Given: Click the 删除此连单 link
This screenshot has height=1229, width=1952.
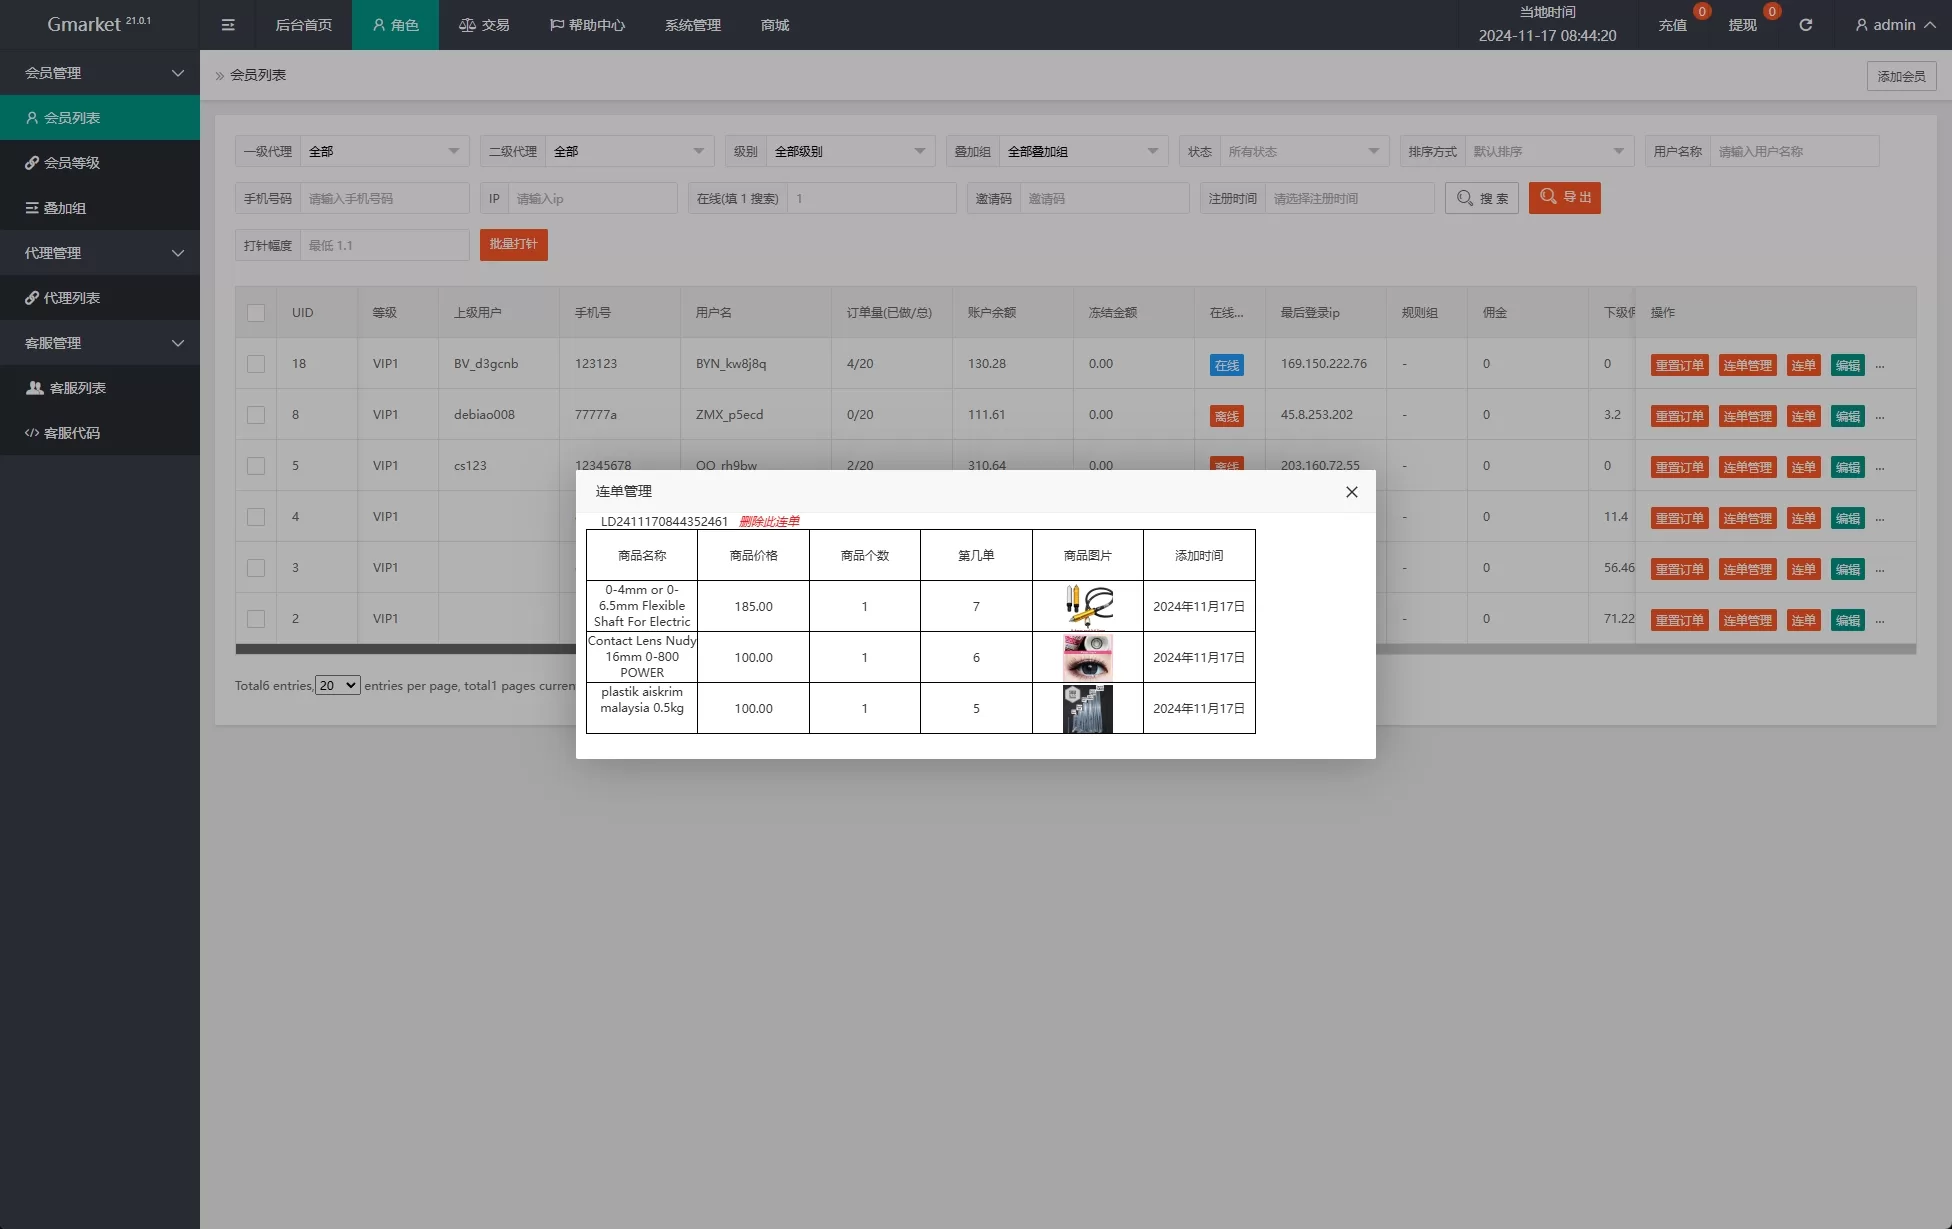Looking at the screenshot, I should [x=769, y=522].
